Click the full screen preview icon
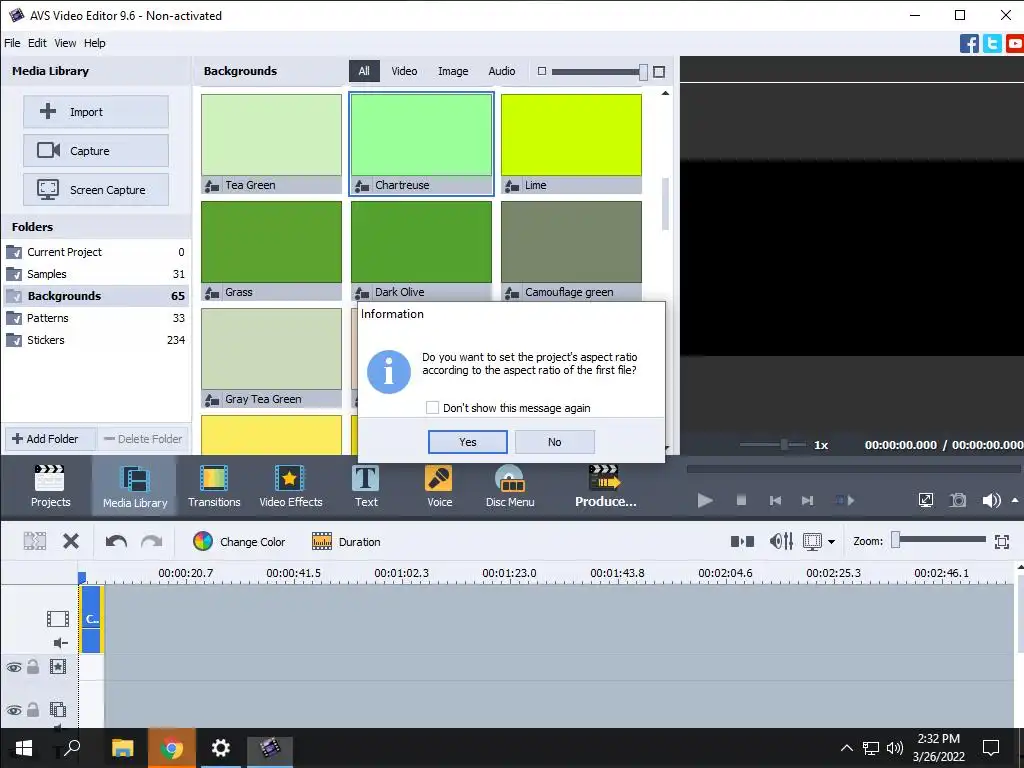This screenshot has width=1024, height=768. 925,500
